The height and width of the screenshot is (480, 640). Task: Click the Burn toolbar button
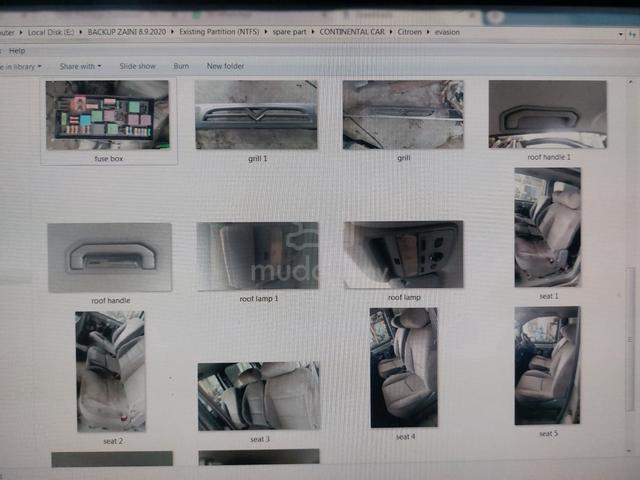(181, 66)
